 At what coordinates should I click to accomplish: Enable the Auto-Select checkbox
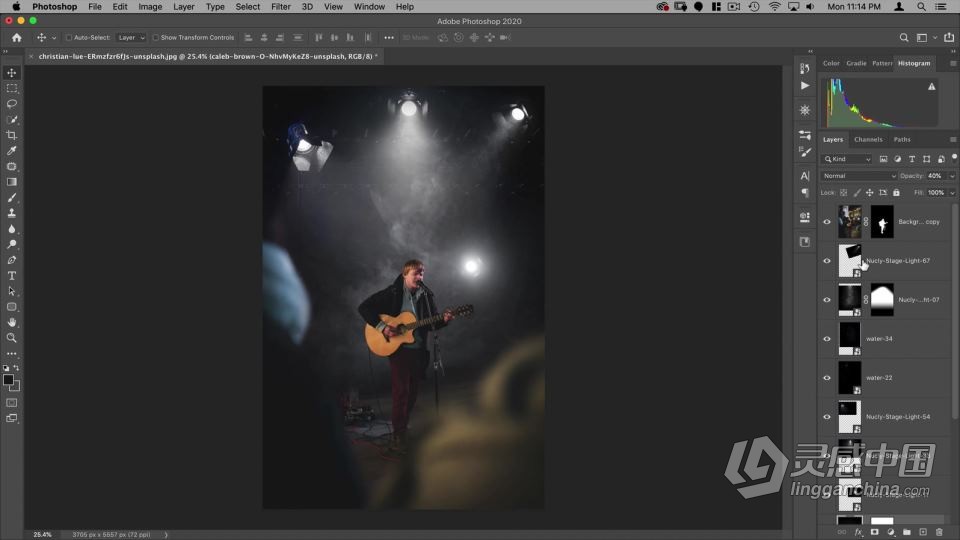coord(69,38)
